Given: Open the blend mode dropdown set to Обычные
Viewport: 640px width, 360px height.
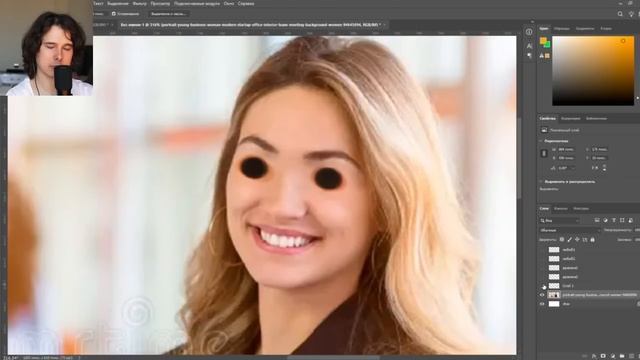Looking at the screenshot, I should tap(569, 230).
